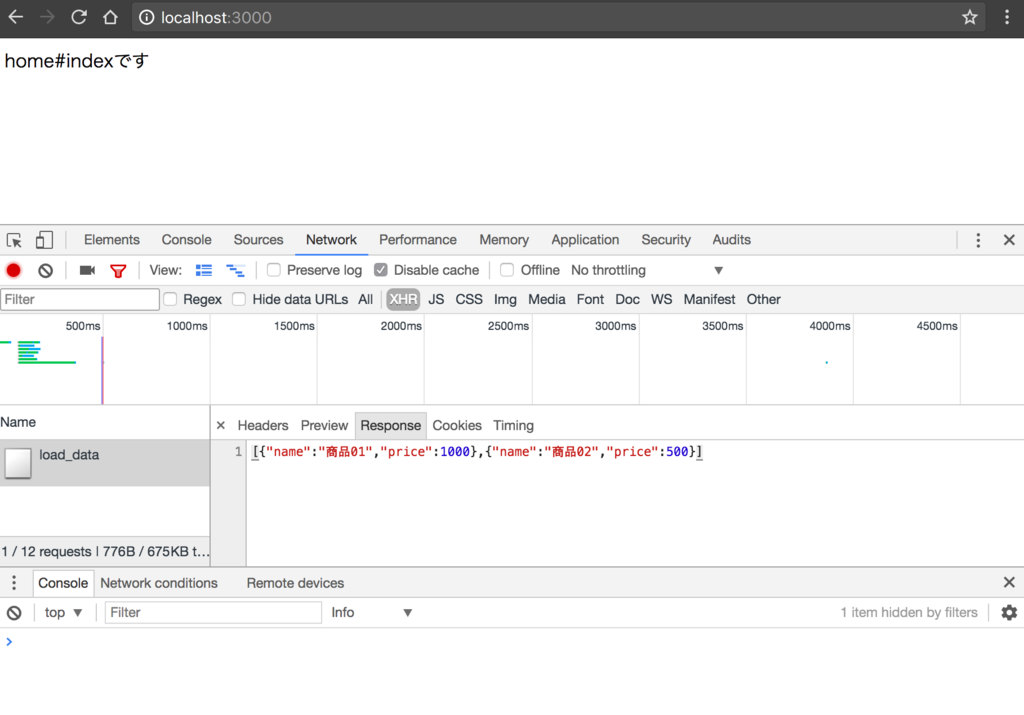Enable the Regex checkbox
1024x715 pixels.
pos(170,299)
